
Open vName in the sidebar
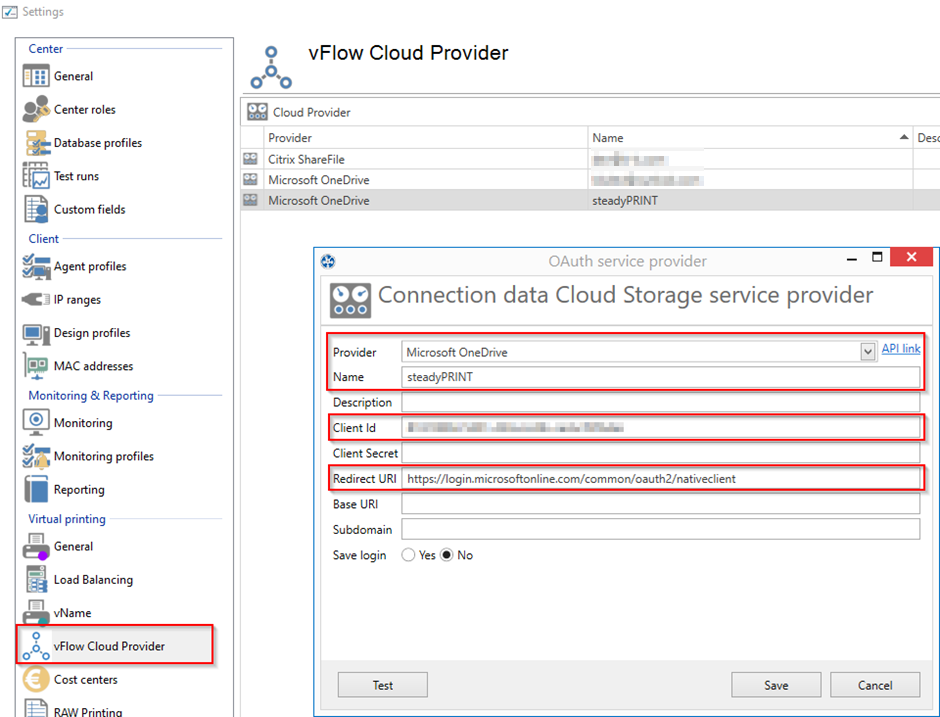point(73,613)
